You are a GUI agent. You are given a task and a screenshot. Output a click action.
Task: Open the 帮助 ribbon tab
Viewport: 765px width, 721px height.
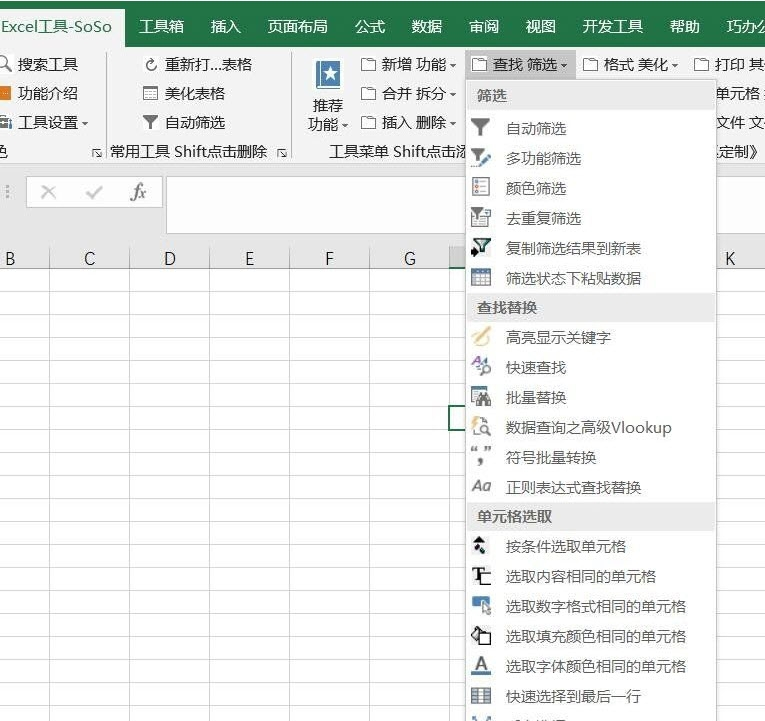(684, 26)
